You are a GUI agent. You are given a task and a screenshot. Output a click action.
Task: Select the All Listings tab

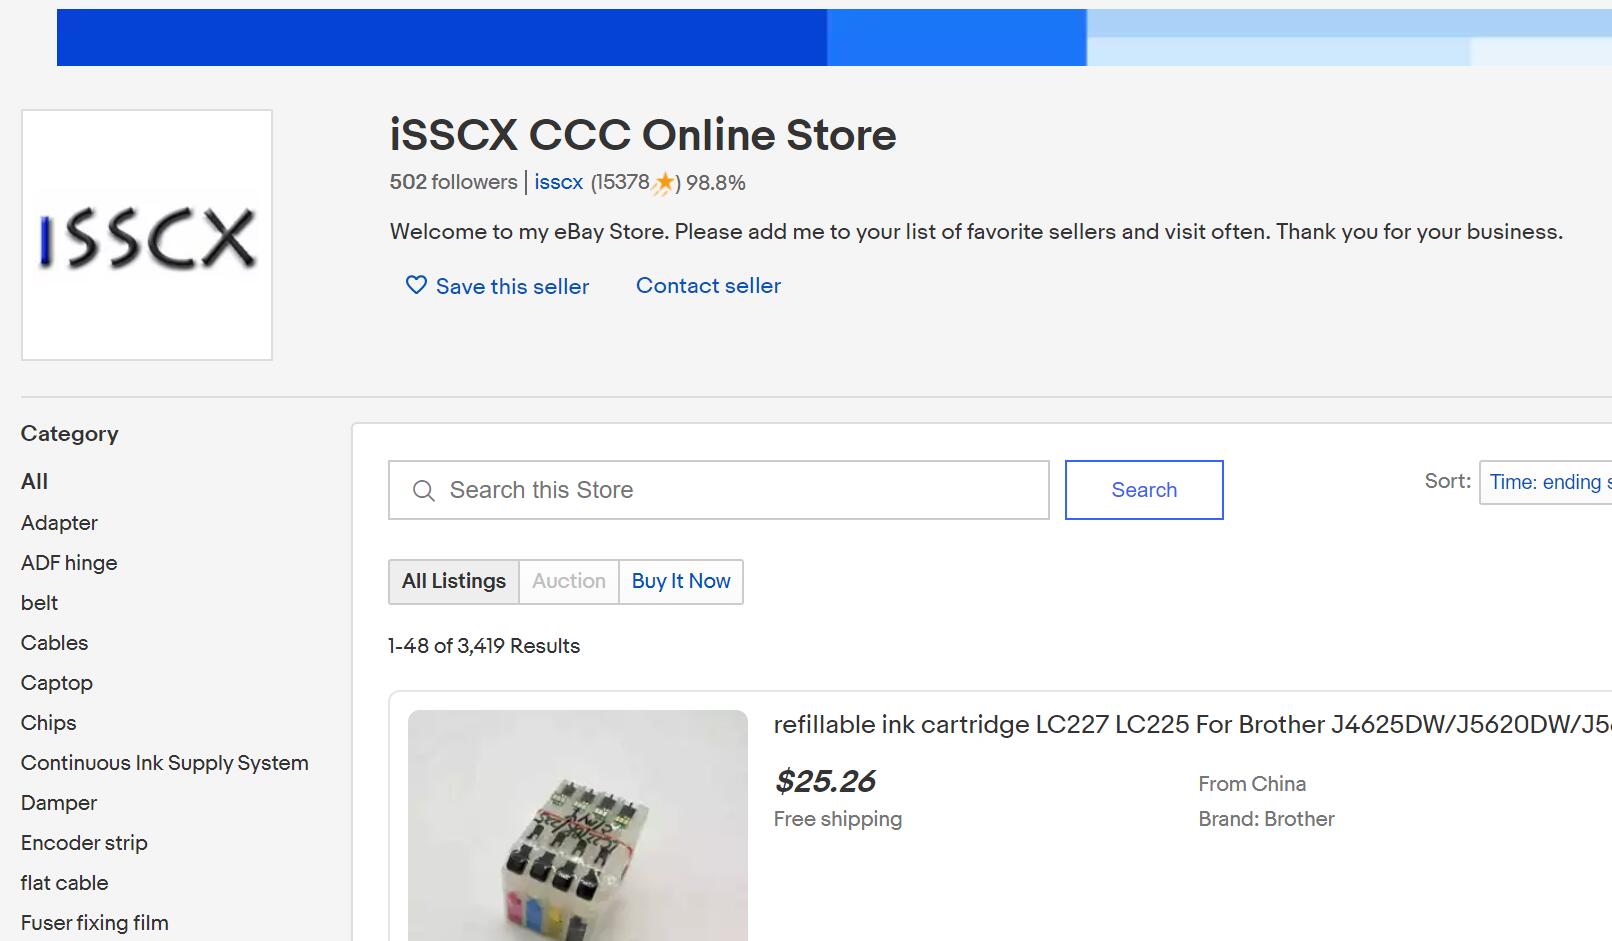pos(454,581)
